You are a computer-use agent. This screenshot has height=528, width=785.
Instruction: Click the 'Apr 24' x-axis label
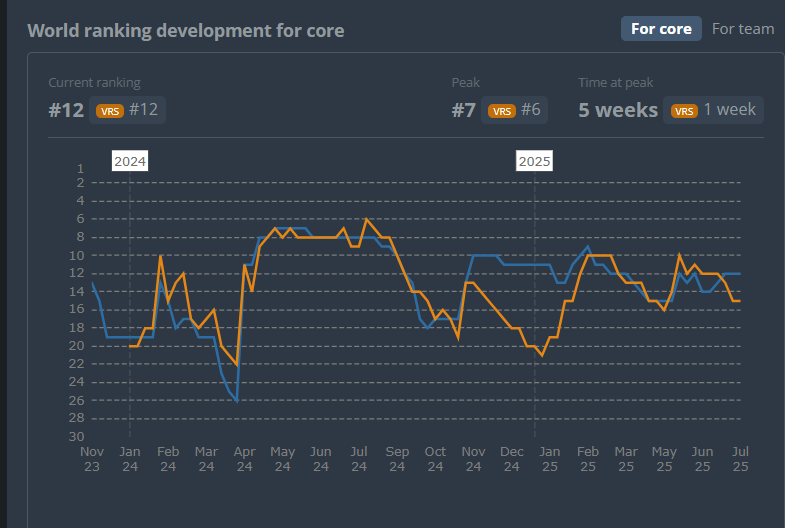tap(244, 459)
